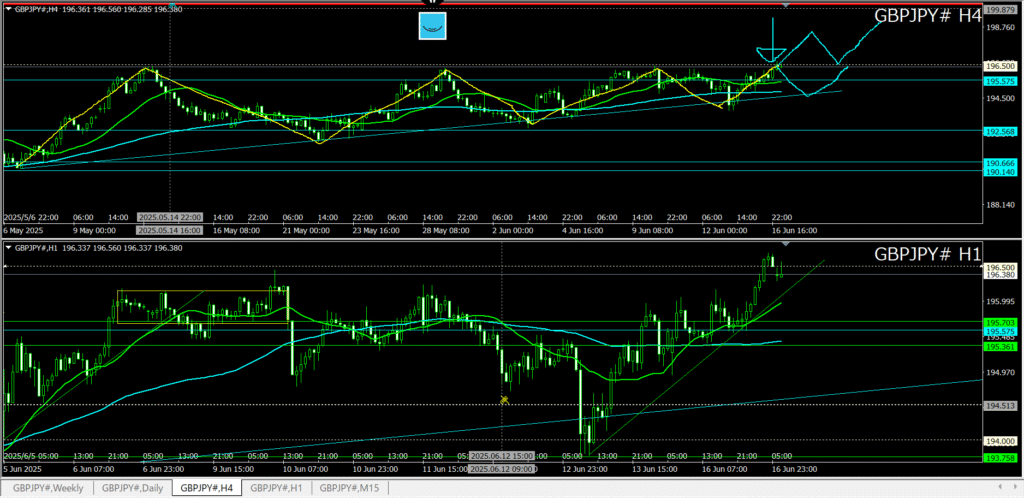Click the 196.380 current price label on H1
1024x498 pixels.
(x=1000, y=275)
